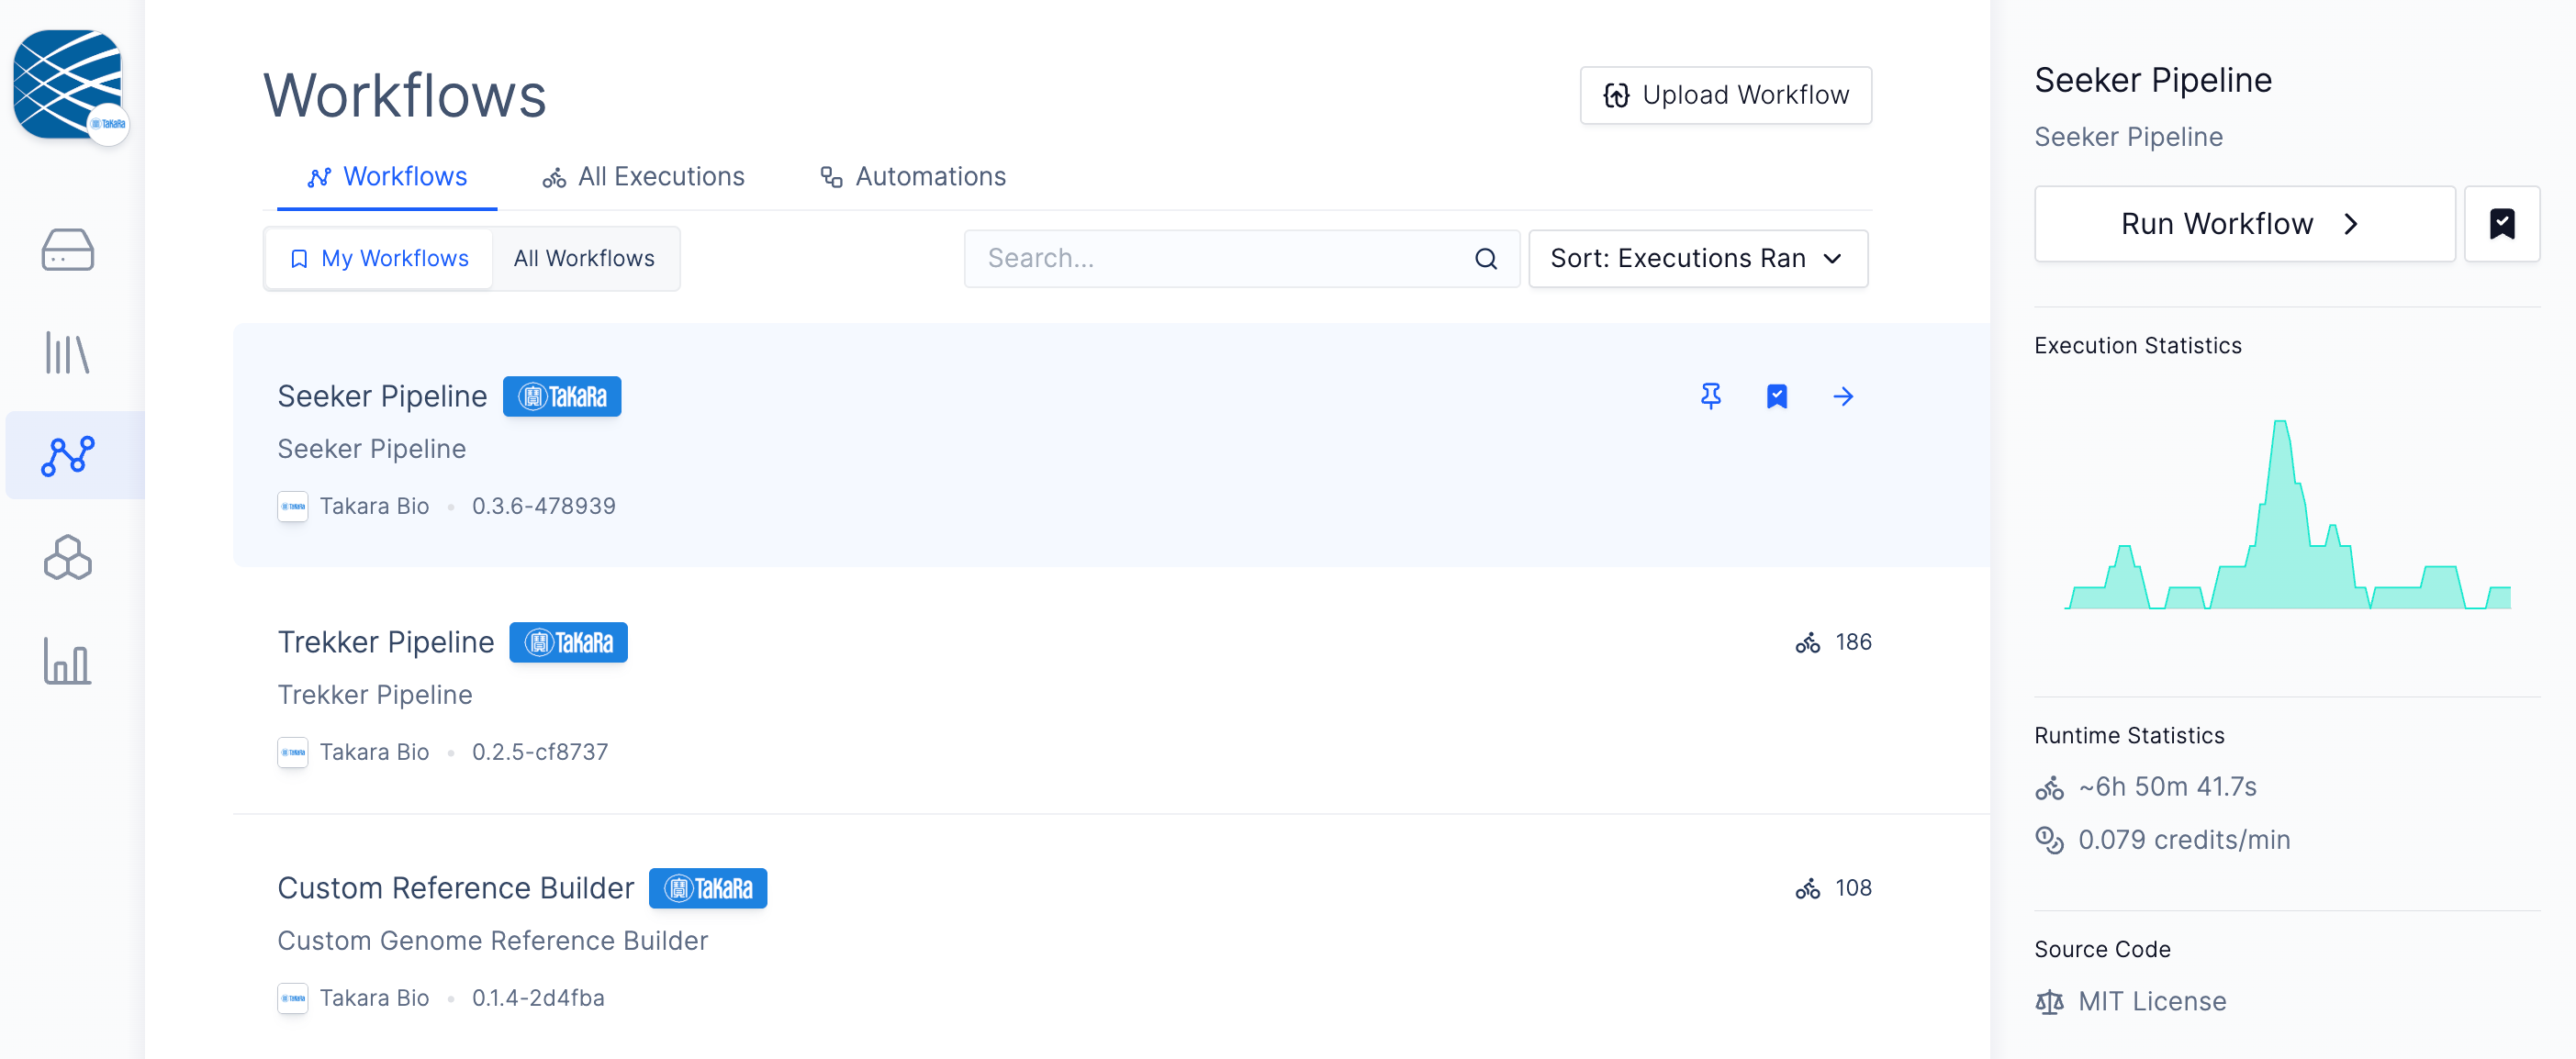The height and width of the screenshot is (1059, 2576).
Task: Open the storage drive sidebar icon
Action: pos(68,250)
